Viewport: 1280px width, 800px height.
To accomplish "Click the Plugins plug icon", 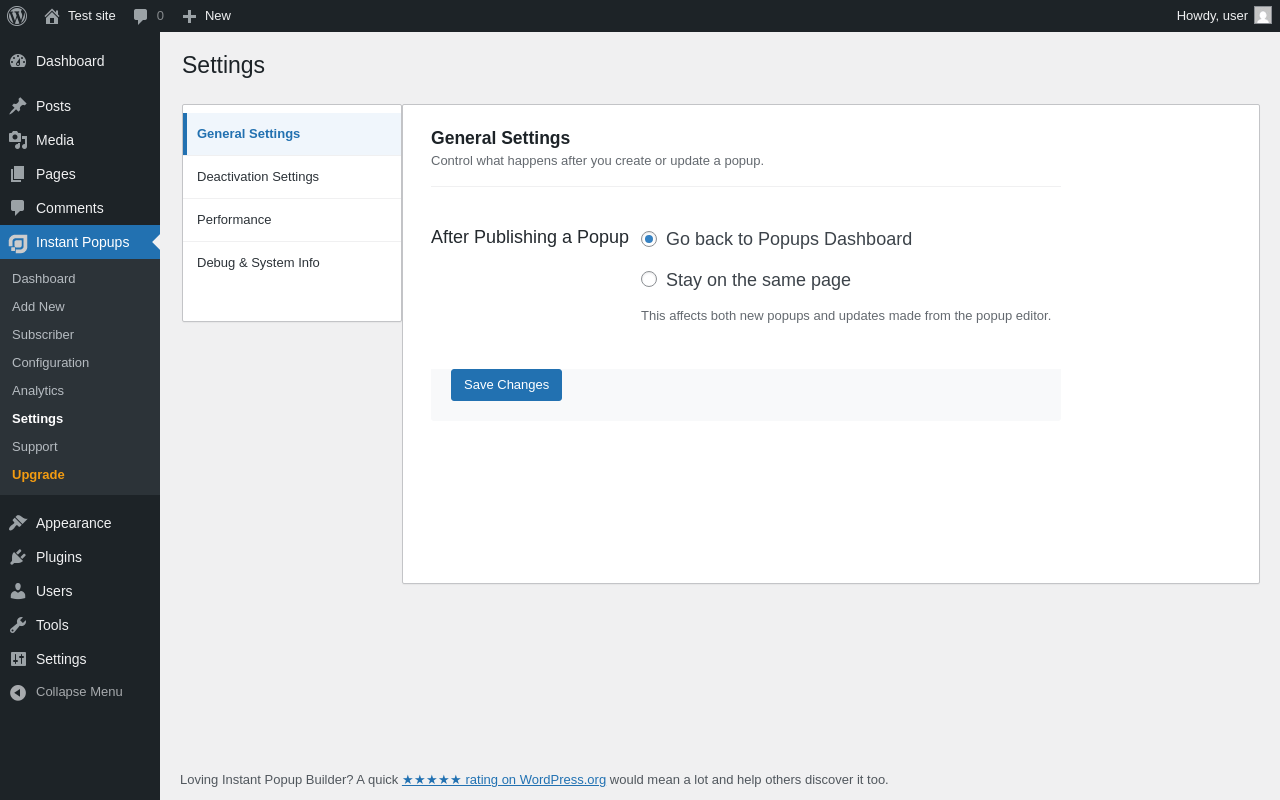I will [18, 557].
